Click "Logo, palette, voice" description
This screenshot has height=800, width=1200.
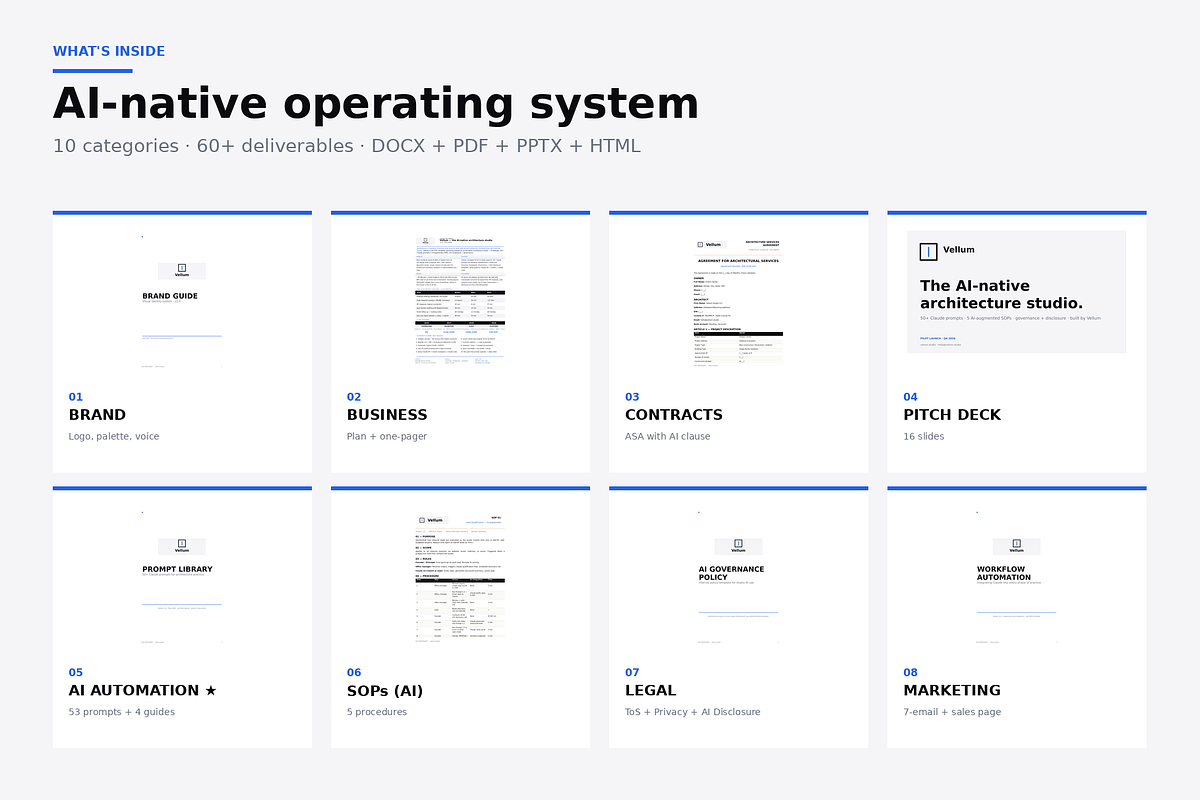point(114,437)
